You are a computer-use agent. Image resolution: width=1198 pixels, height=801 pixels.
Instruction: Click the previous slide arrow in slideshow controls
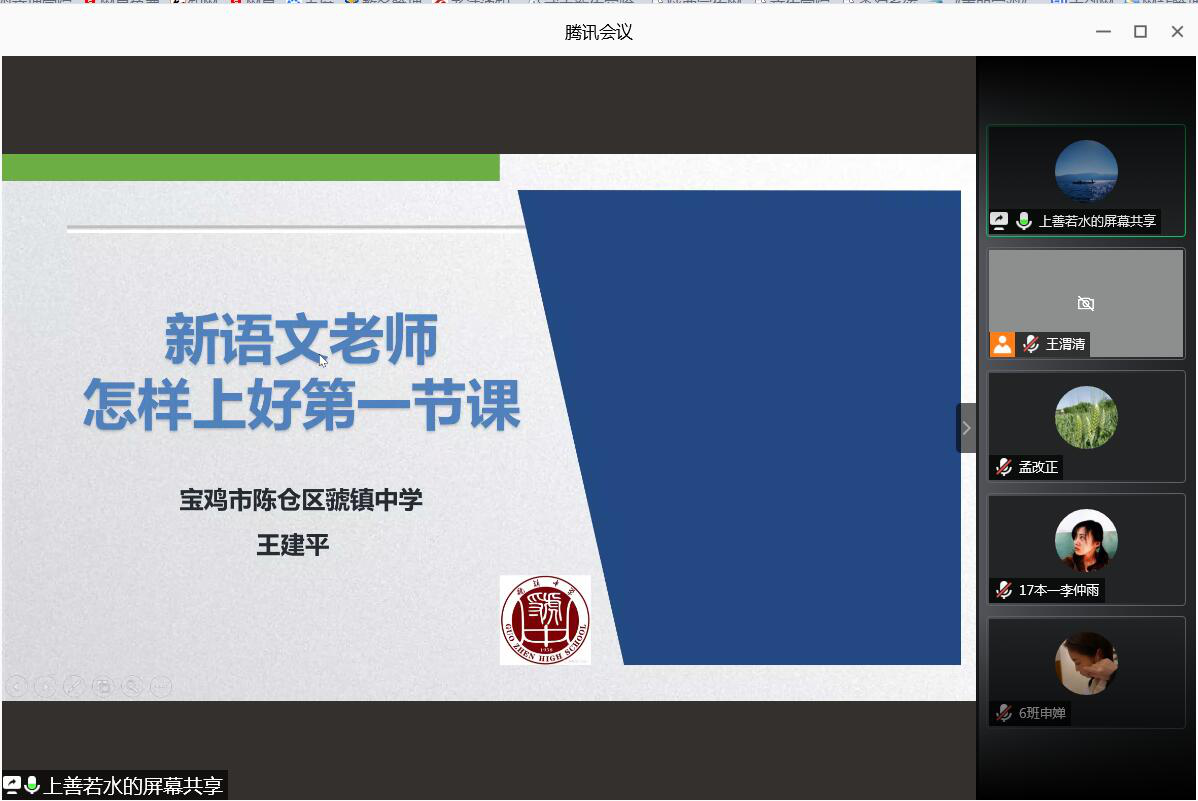coord(17,686)
